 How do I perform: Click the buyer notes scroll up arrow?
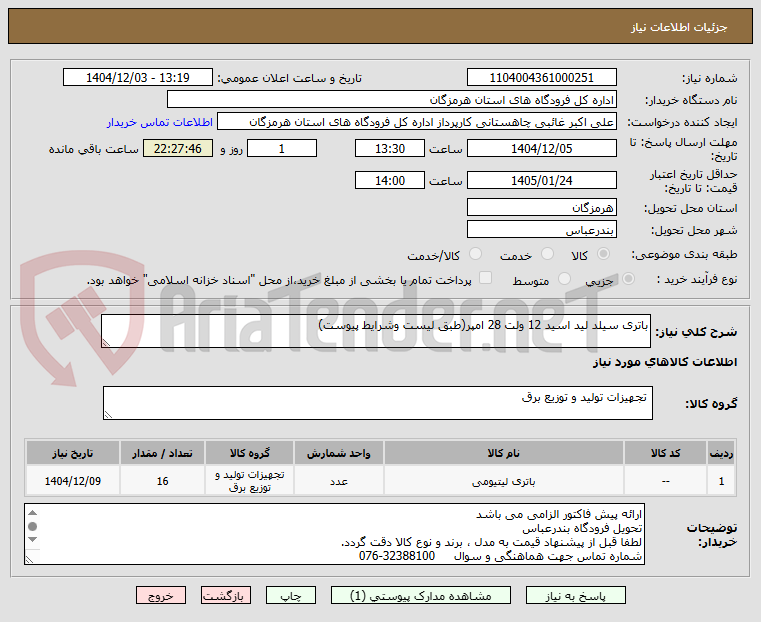pyautogui.click(x=33, y=513)
